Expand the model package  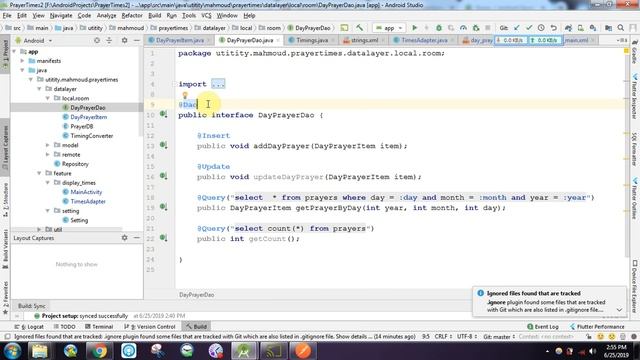[48, 145]
